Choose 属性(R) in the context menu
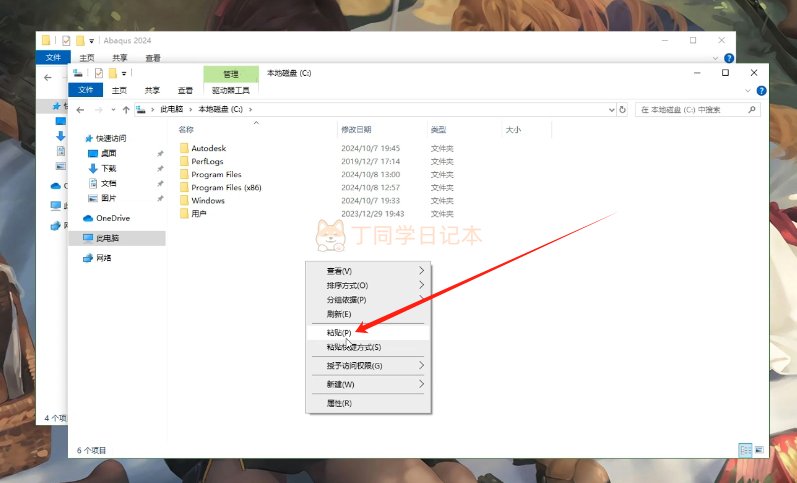Screen dimensions: 797x483 (368, 403)
